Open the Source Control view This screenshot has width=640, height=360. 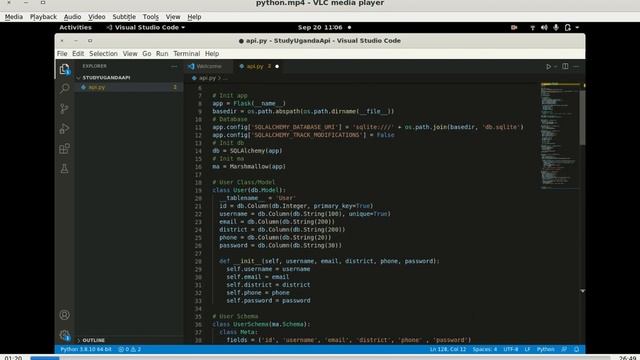click(x=64, y=109)
